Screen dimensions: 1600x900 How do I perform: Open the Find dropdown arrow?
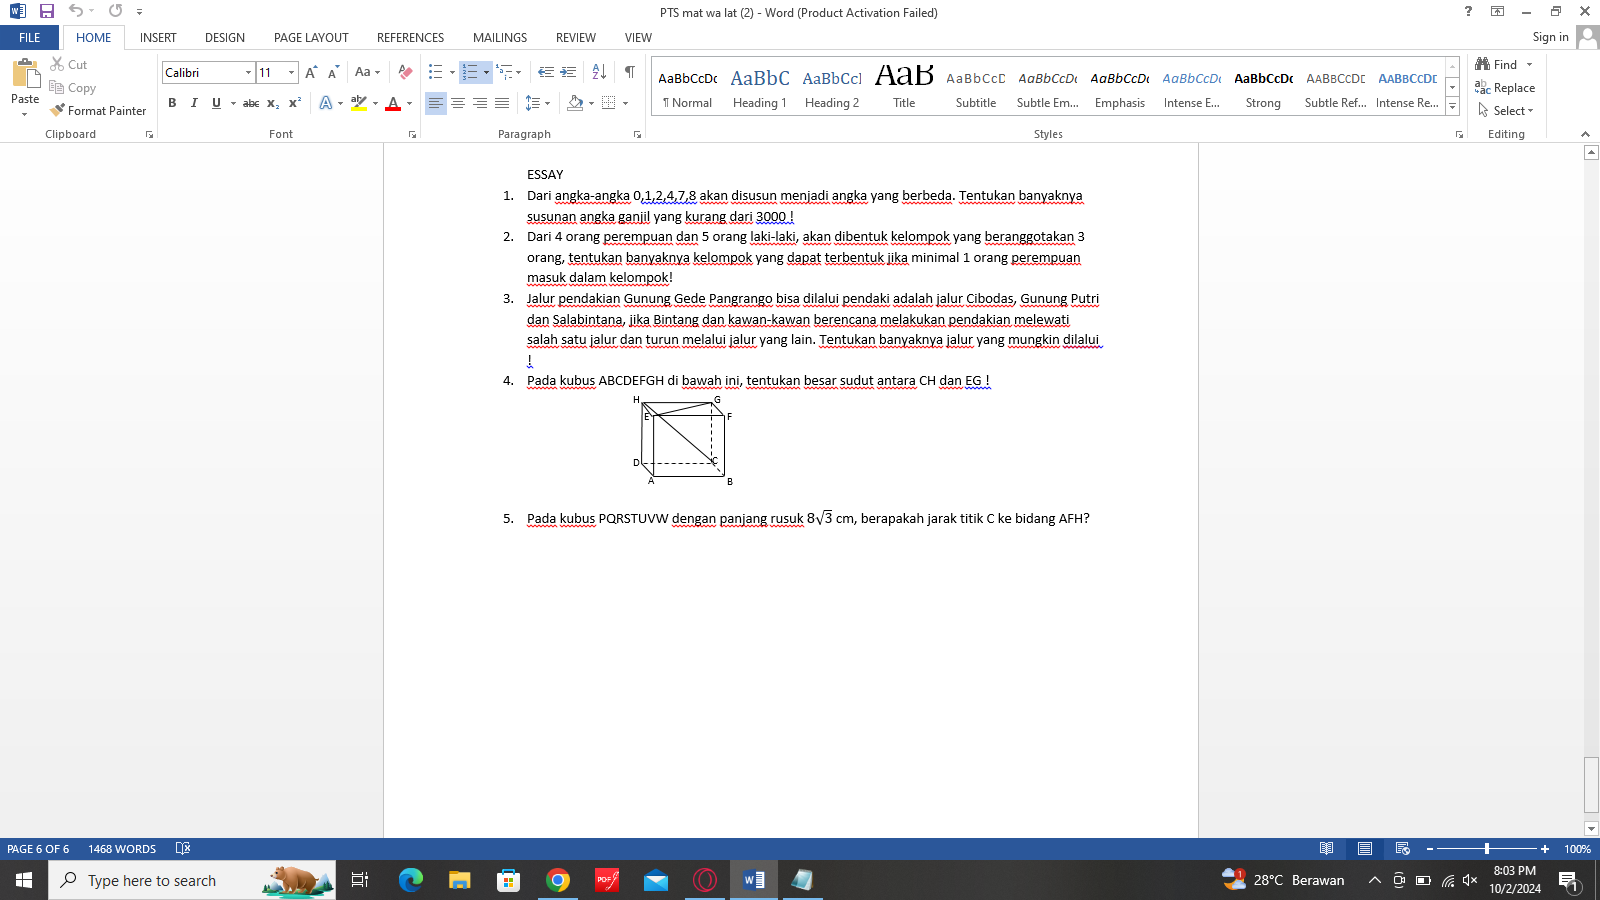[x=1529, y=64]
